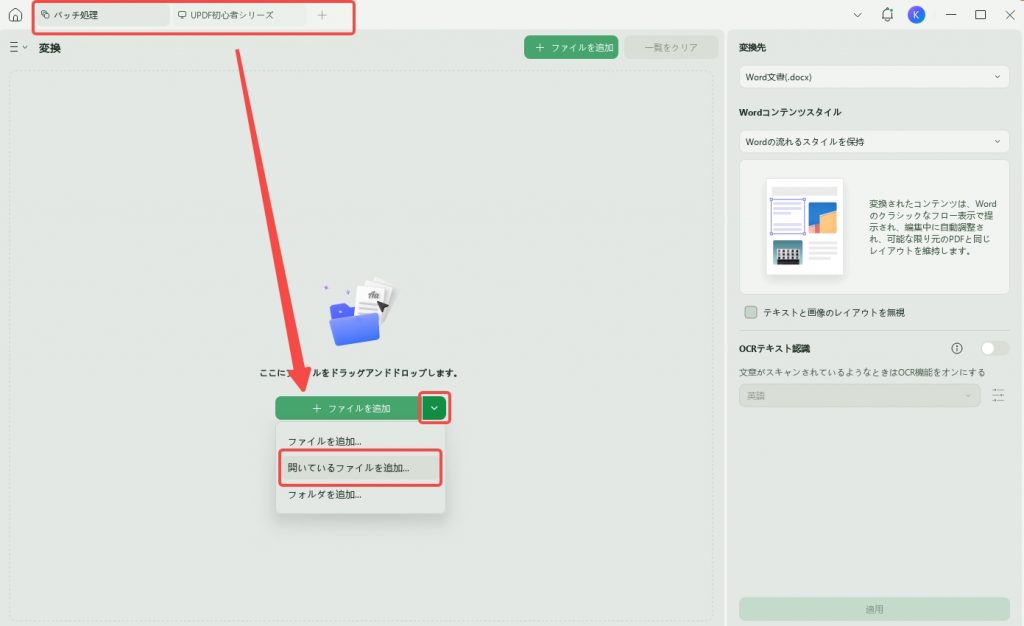
Task: Check テキストと画像のレイアウトを無視 checkbox
Action: pos(750,312)
